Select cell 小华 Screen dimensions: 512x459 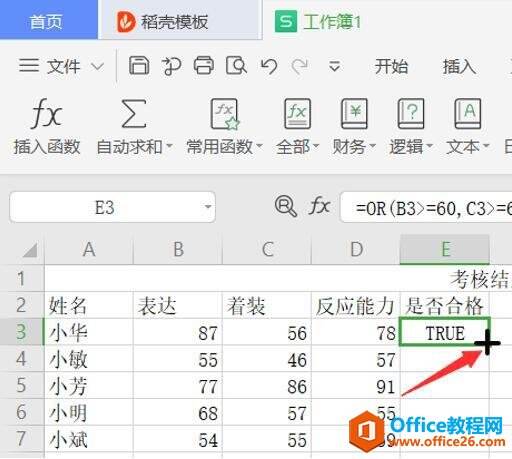coord(89,332)
